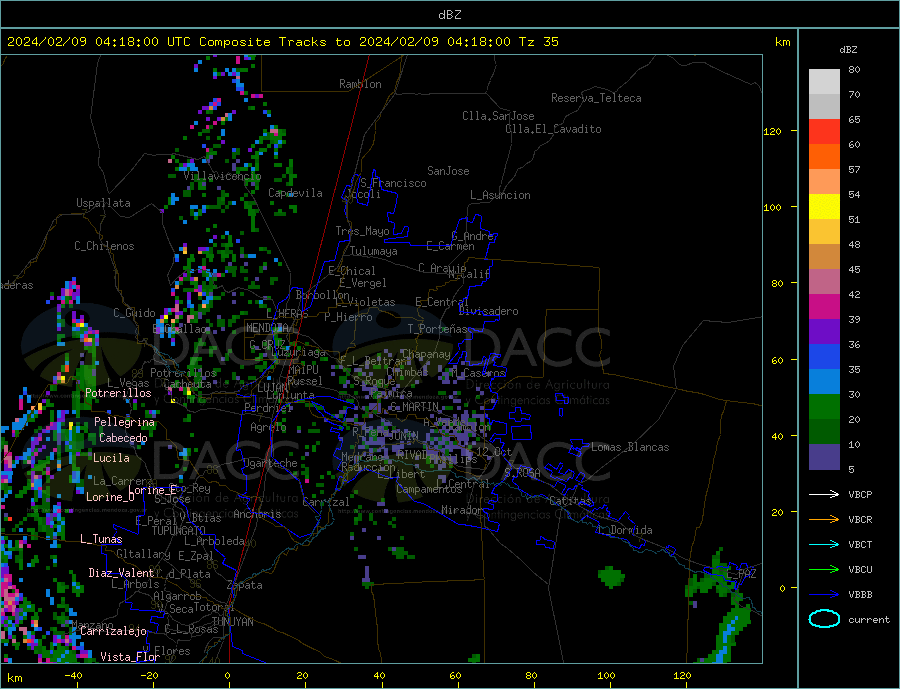Pick the magenta 39 dBZ swatch

(x=824, y=307)
